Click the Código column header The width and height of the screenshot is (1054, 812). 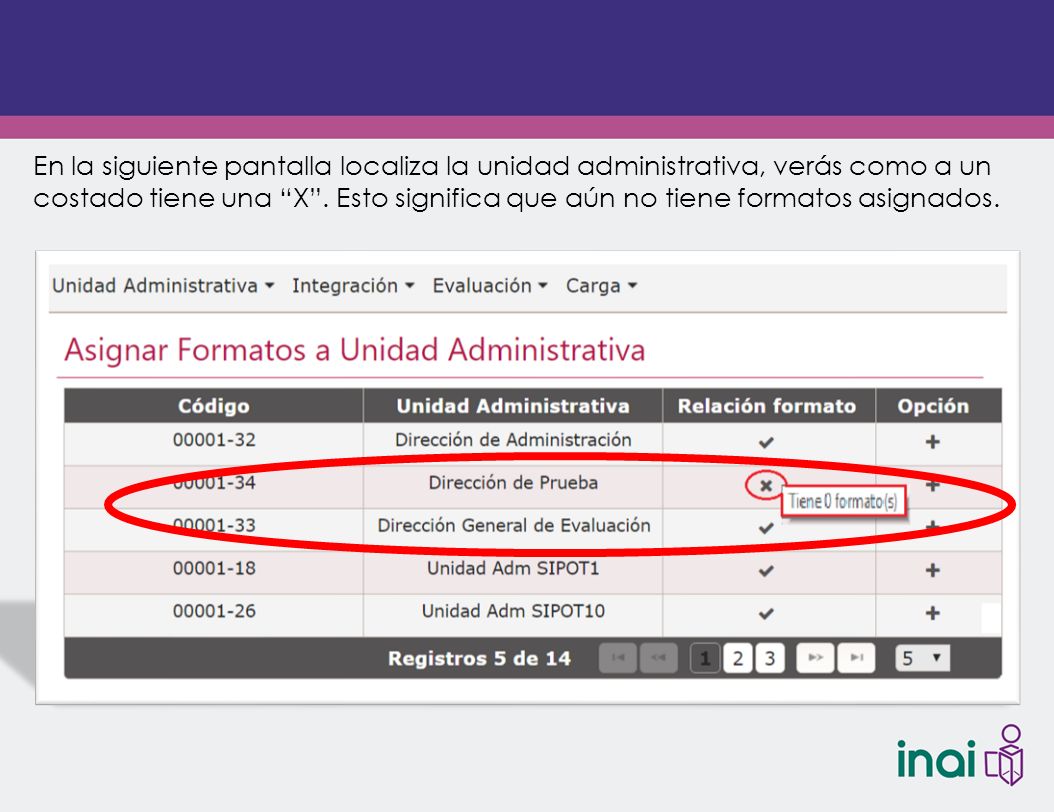[x=214, y=406]
